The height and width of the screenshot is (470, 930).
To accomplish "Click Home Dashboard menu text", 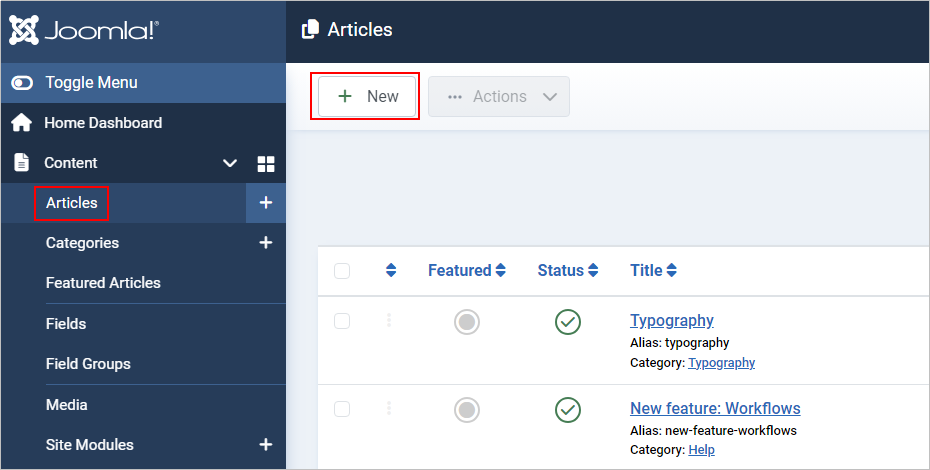I will (x=103, y=123).
